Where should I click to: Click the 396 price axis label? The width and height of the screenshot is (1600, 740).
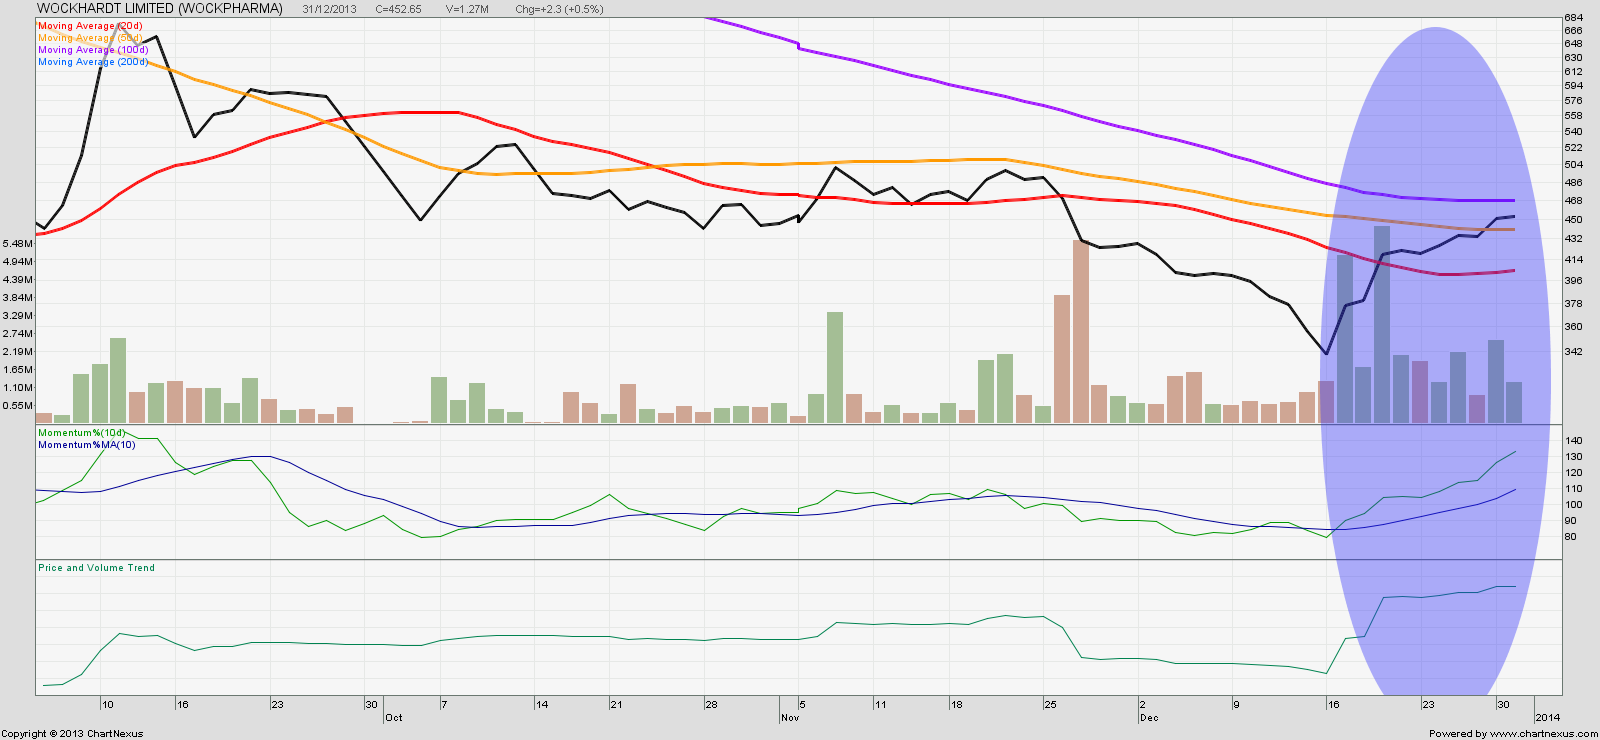point(1573,281)
